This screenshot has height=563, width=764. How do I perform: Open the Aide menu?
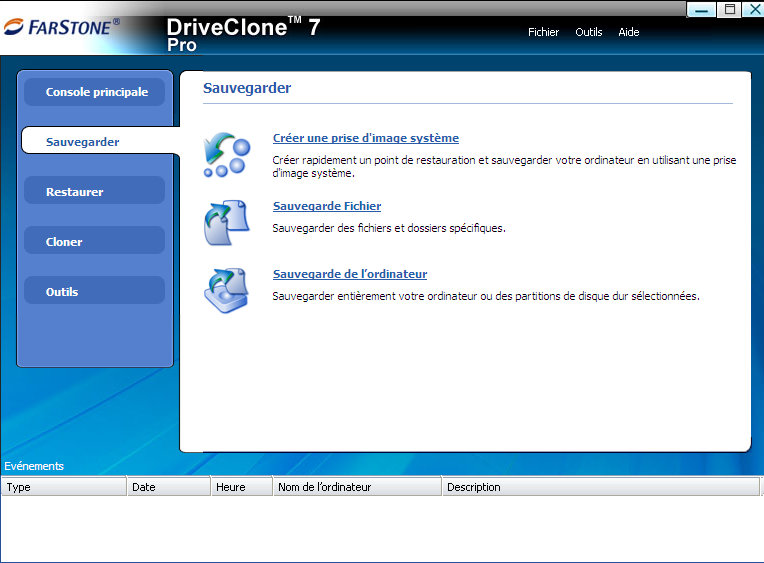coord(629,32)
